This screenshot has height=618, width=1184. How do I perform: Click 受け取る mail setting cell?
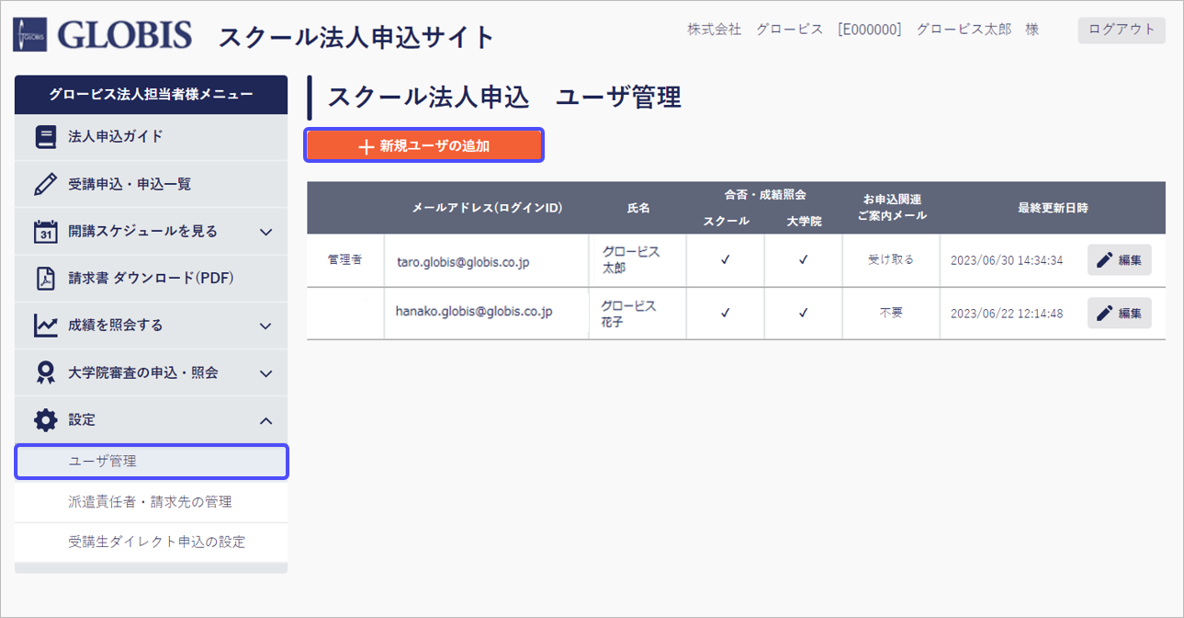click(890, 260)
